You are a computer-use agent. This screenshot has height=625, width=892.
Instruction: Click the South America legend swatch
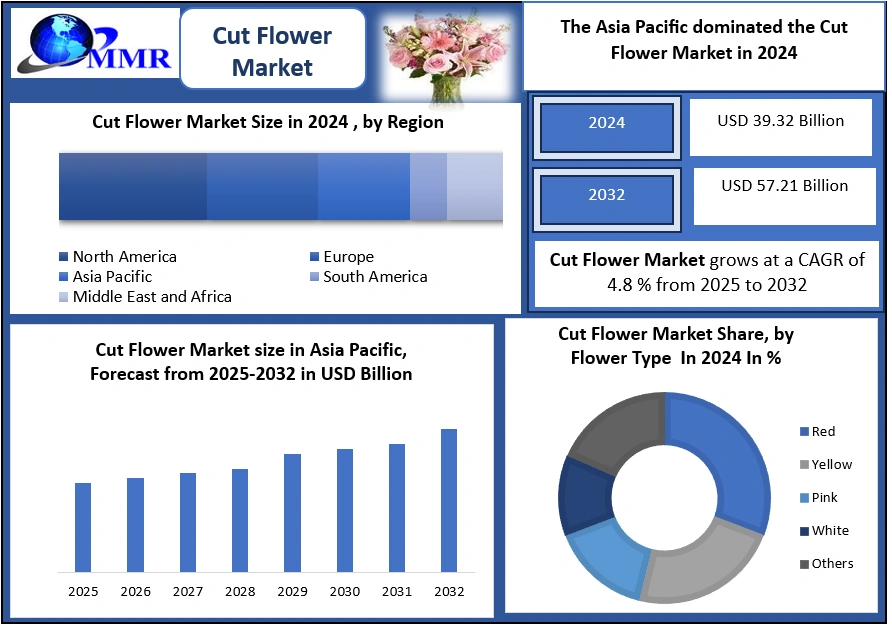(x=315, y=277)
